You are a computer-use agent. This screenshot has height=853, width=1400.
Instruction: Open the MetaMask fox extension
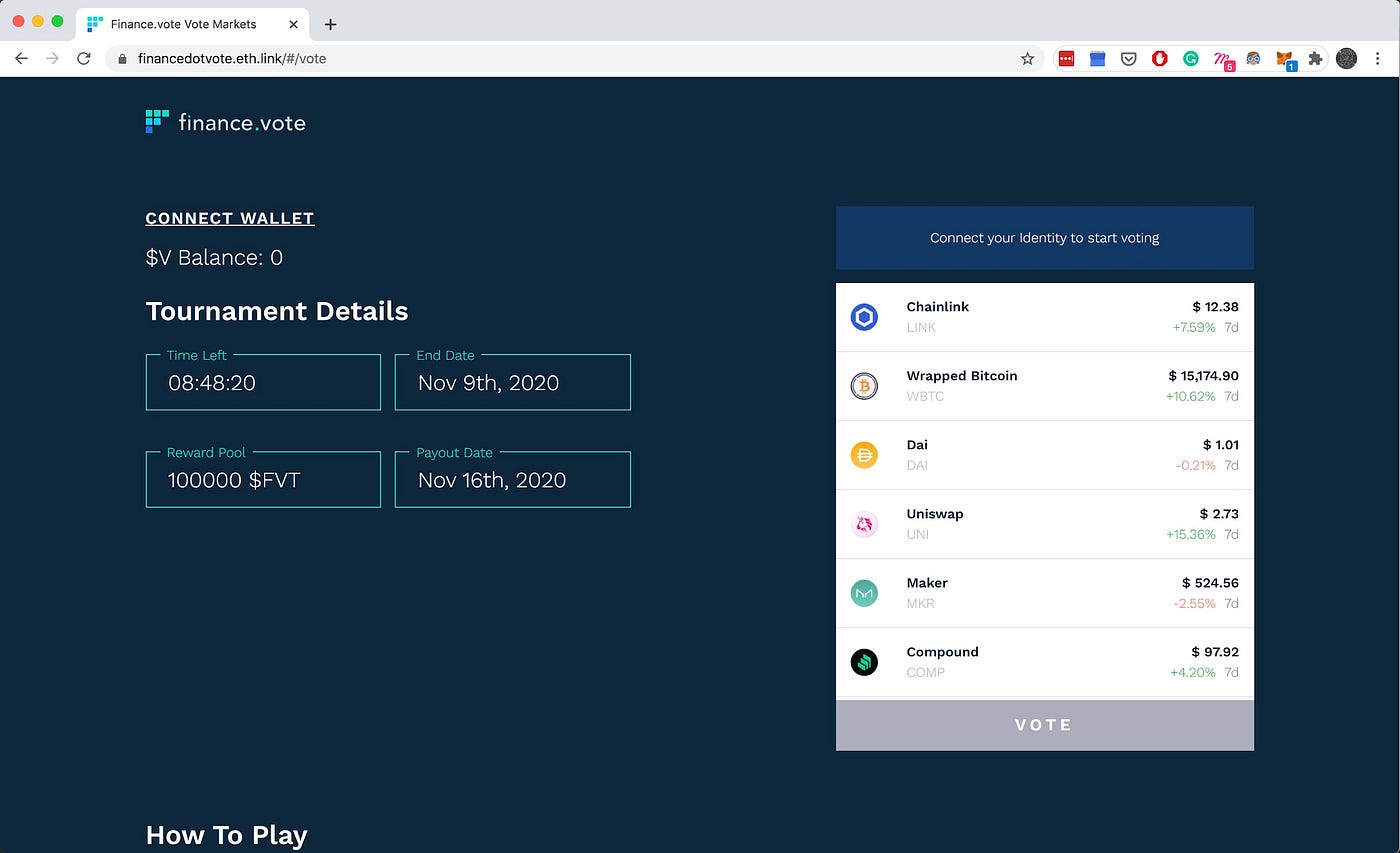pos(1285,60)
